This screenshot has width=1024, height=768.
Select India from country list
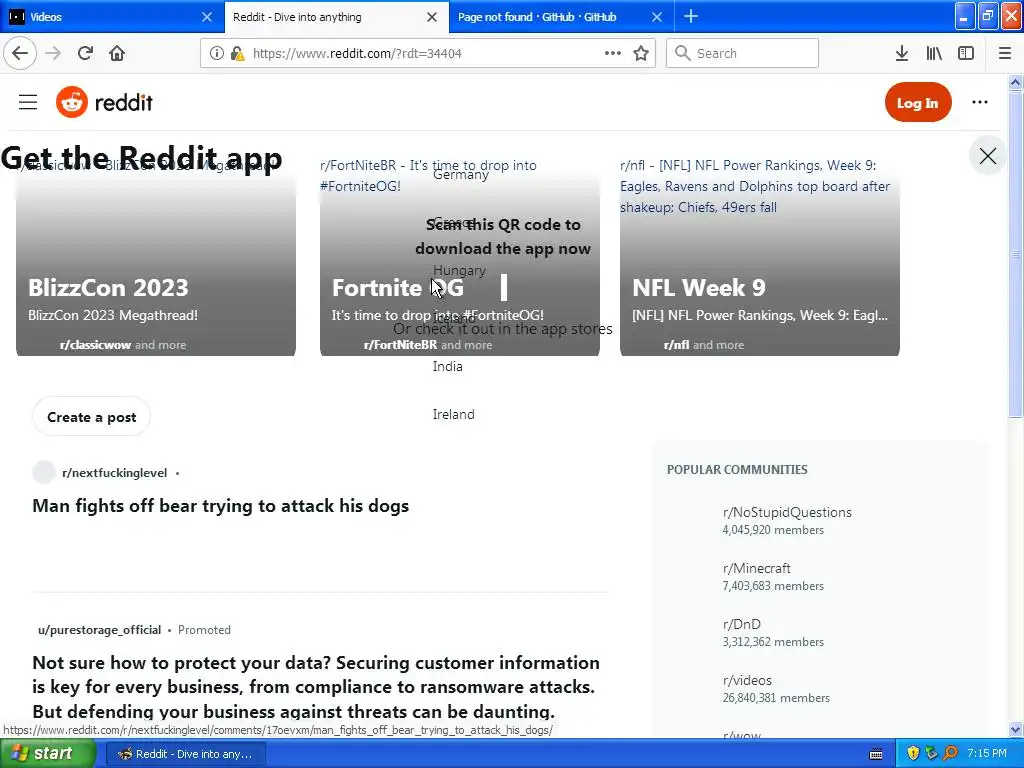(x=447, y=366)
